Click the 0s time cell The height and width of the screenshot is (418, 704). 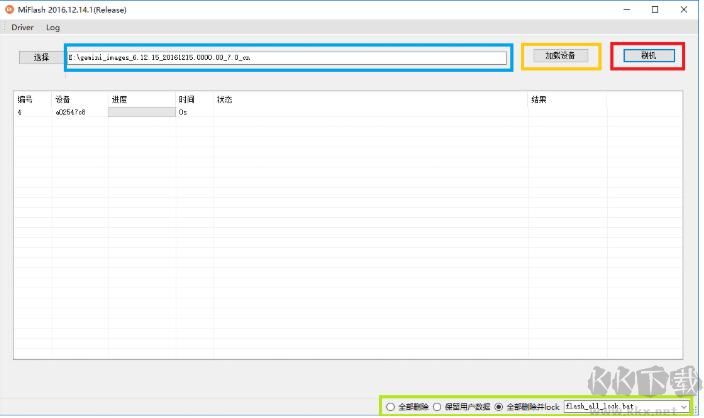(183, 112)
